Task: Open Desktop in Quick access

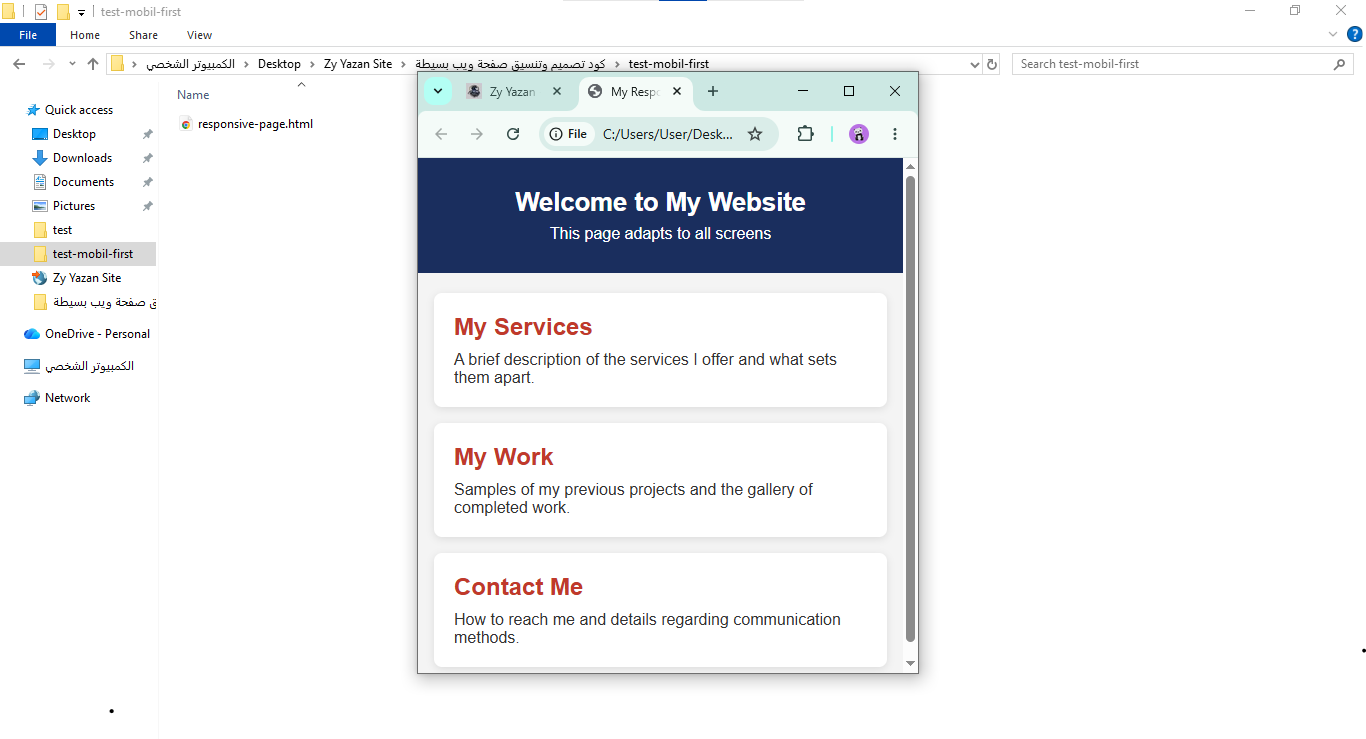Action: pyautogui.click(x=74, y=134)
